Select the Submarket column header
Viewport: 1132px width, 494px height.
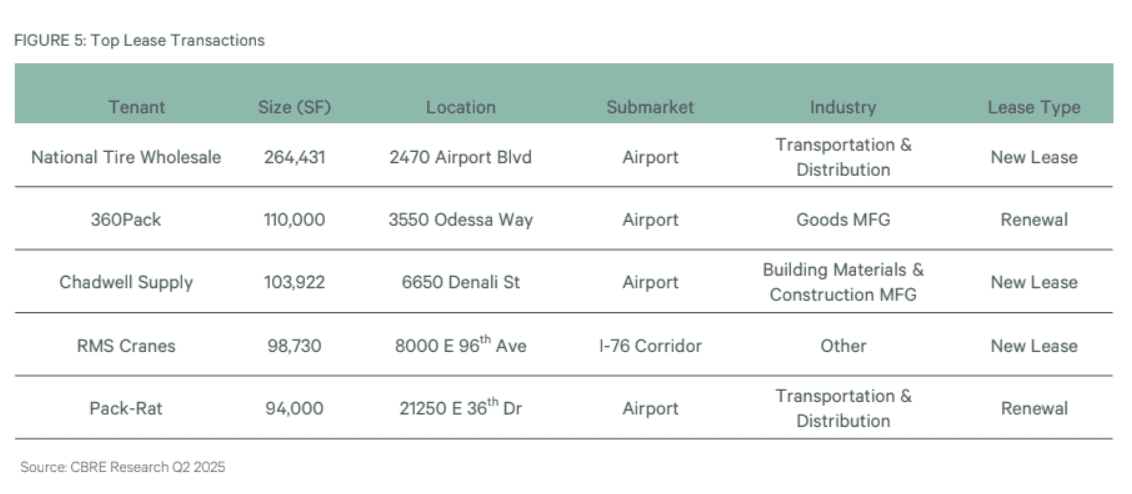click(x=650, y=108)
